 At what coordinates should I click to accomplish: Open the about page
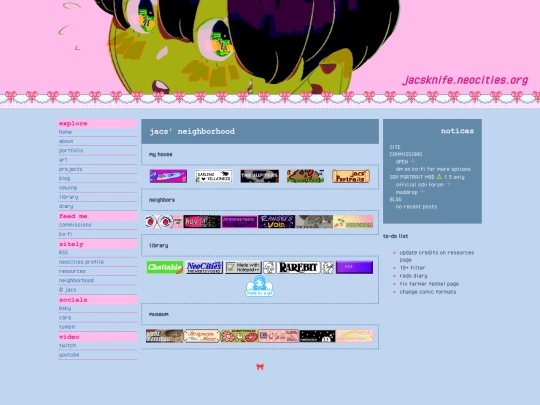[66, 141]
